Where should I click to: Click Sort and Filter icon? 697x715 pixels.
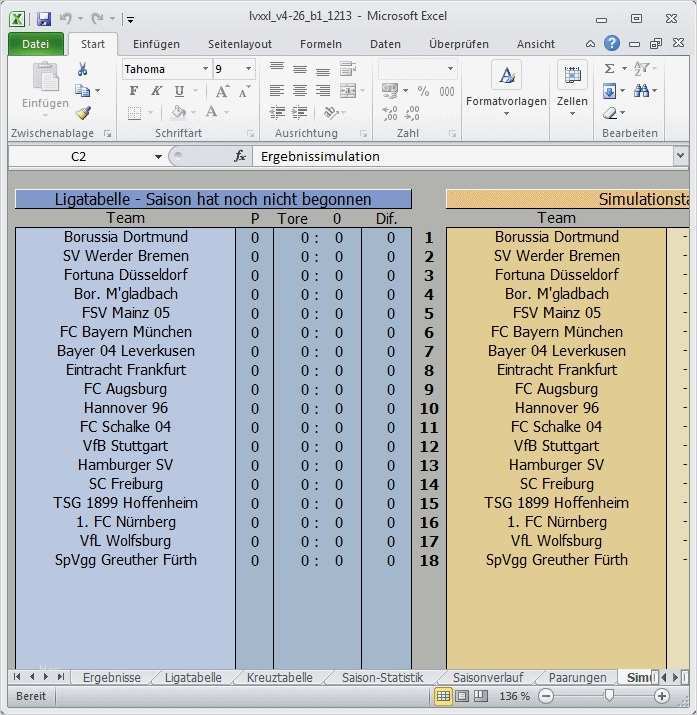tap(641, 68)
